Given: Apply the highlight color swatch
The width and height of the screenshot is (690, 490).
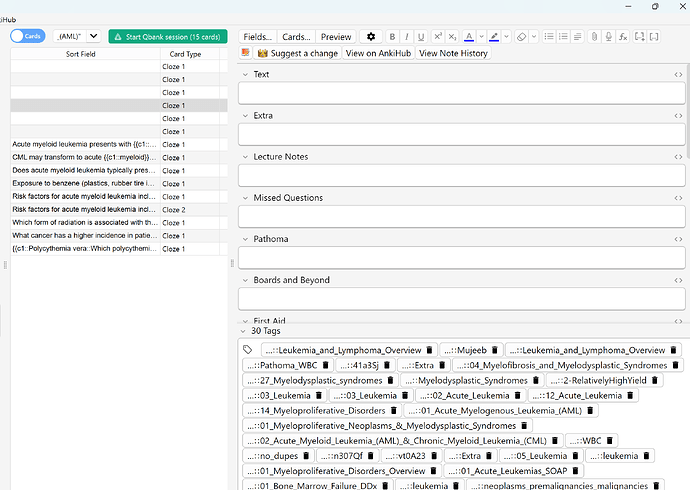Looking at the screenshot, I should pos(494,36).
